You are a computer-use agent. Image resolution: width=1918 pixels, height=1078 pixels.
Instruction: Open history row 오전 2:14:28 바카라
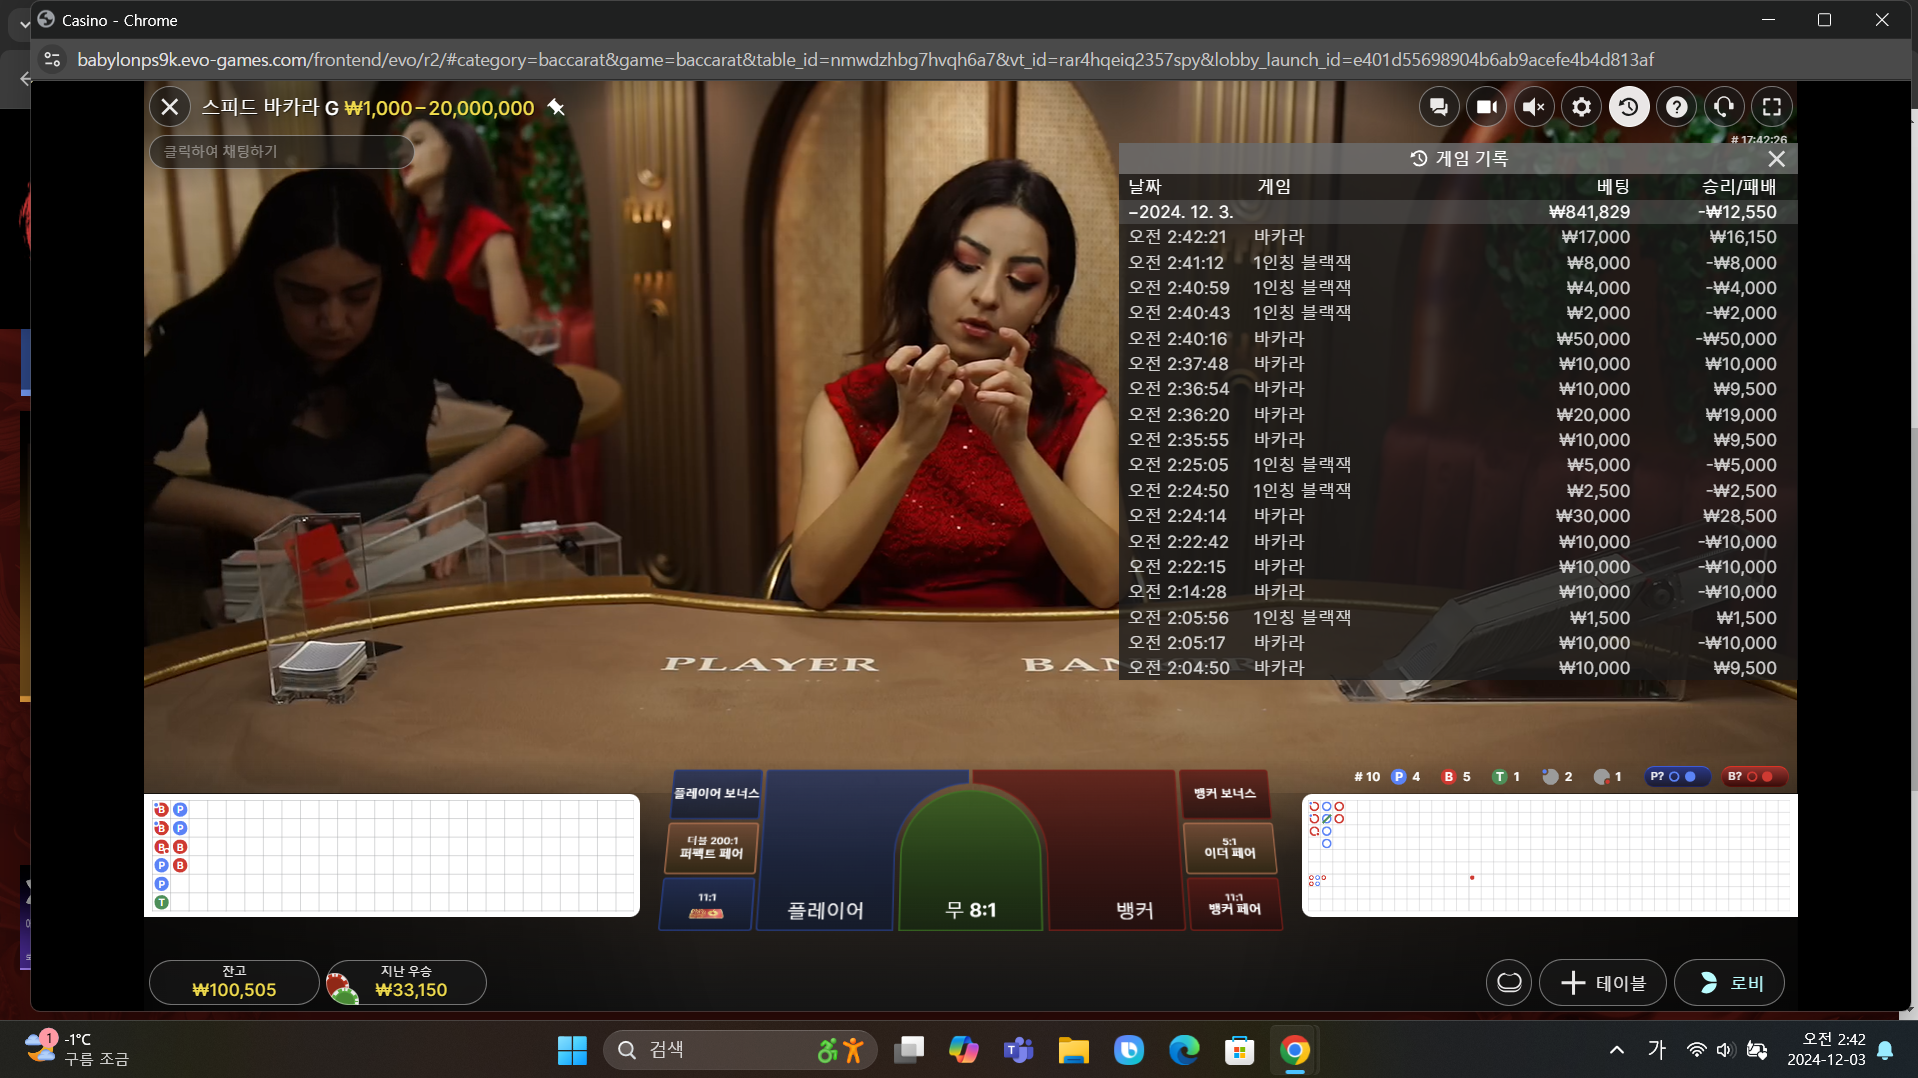[1457, 592]
